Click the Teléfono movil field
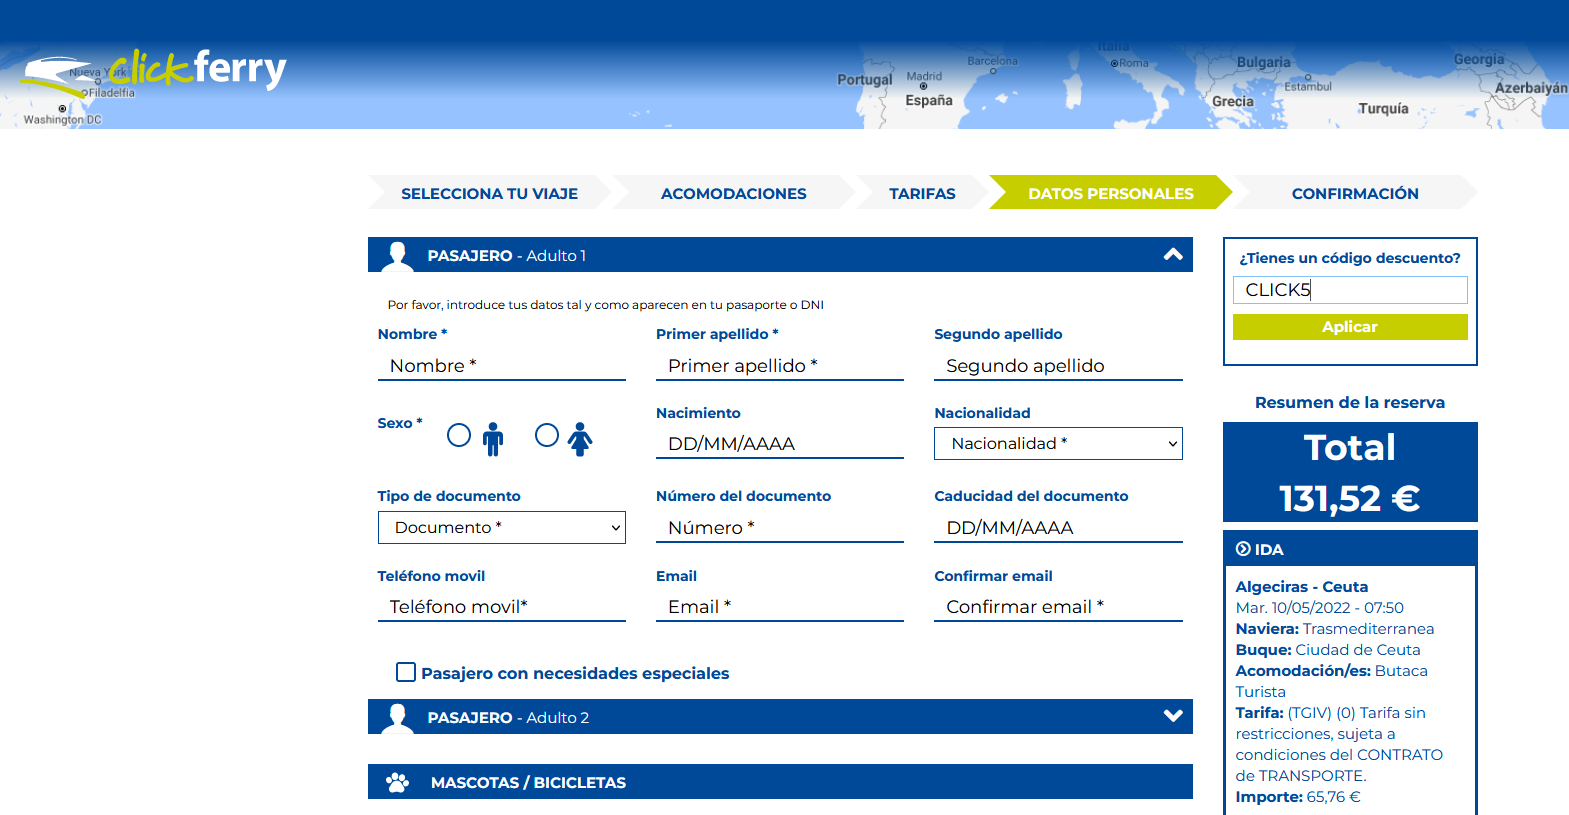Image resolution: width=1569 pixels, height=815 pixels. point(502,607)
